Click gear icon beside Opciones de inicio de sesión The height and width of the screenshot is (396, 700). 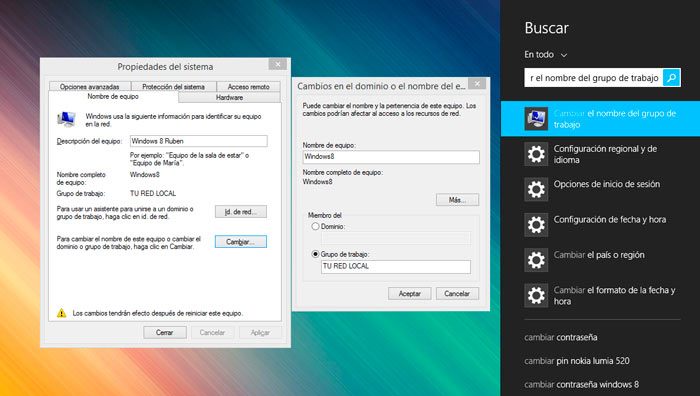pos(536,189)
